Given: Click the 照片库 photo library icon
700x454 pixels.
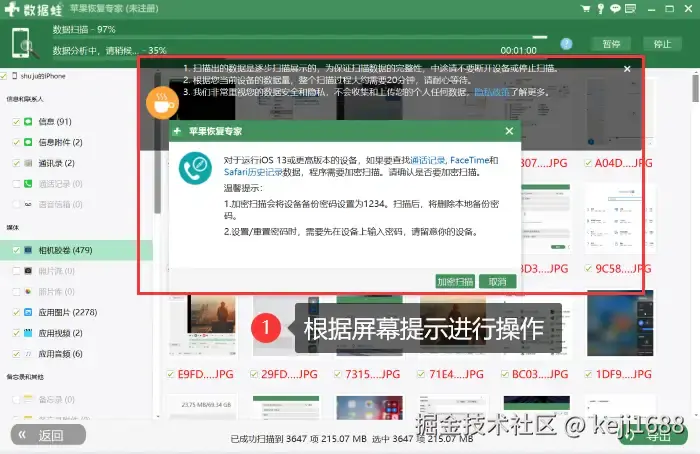Looking at the screenshot, I should 28,292.
